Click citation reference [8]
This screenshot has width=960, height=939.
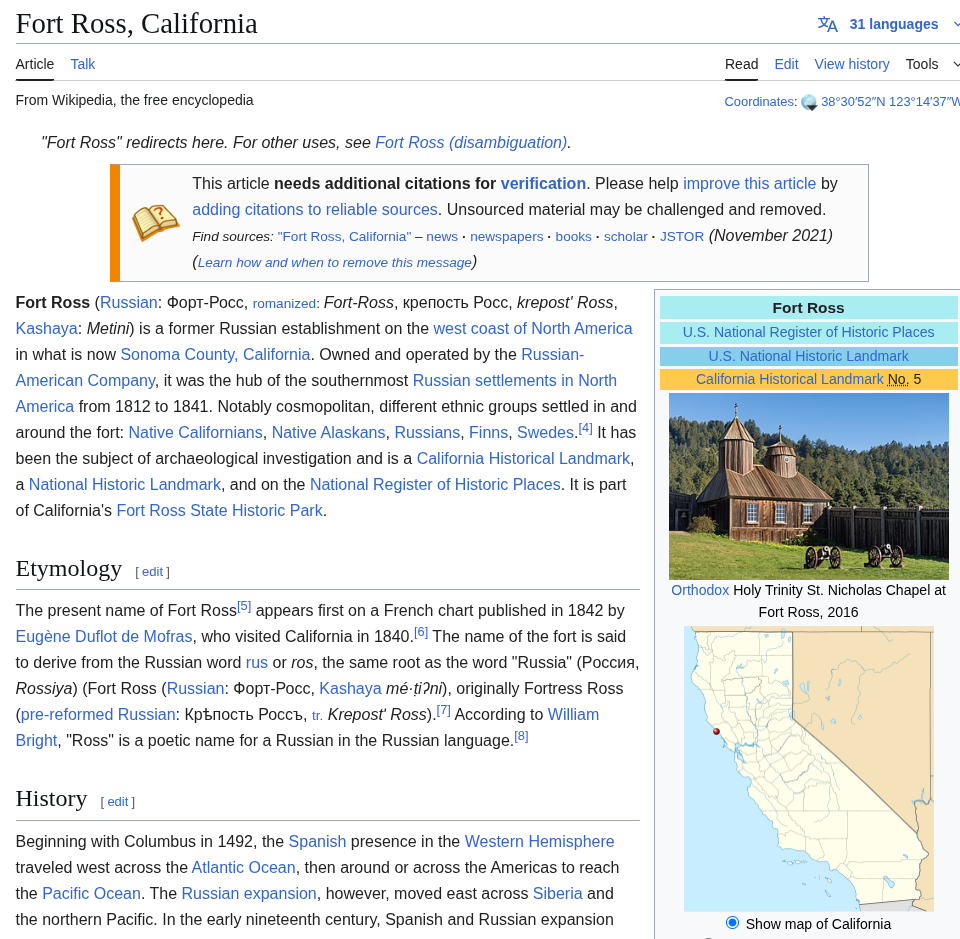pyautogui.click(x=521, y=736)
